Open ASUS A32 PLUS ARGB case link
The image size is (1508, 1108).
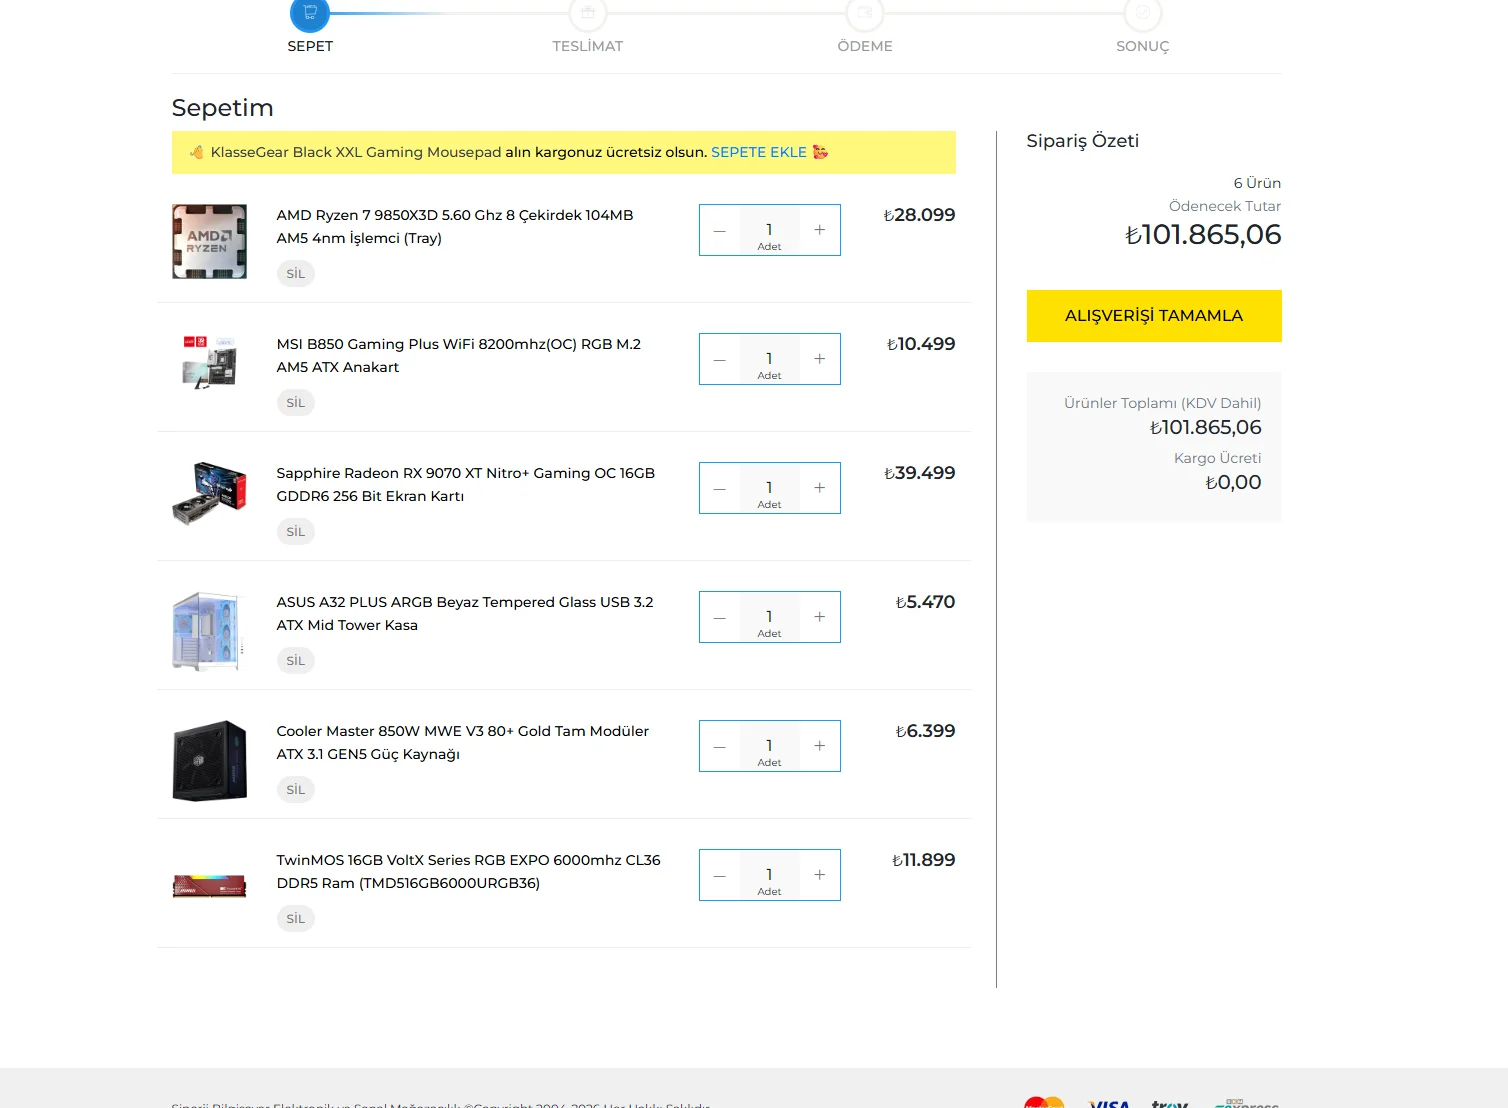click(465, 614)
